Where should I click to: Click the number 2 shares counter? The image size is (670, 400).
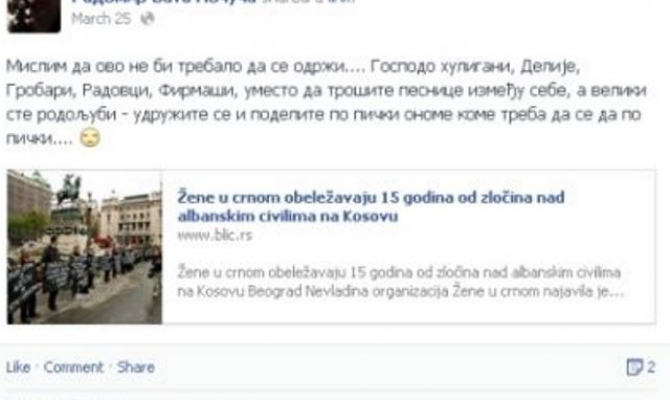point(651,367)
